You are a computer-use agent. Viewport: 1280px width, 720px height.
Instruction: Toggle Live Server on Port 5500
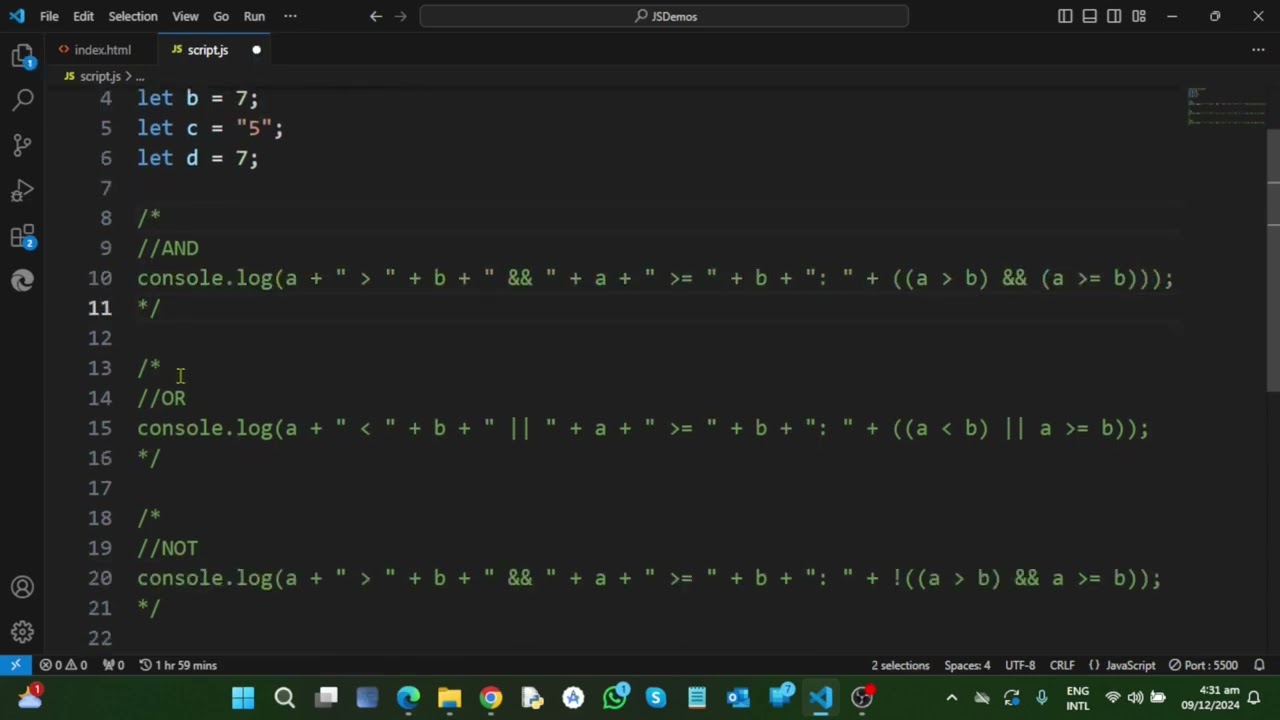point(1203,665)
